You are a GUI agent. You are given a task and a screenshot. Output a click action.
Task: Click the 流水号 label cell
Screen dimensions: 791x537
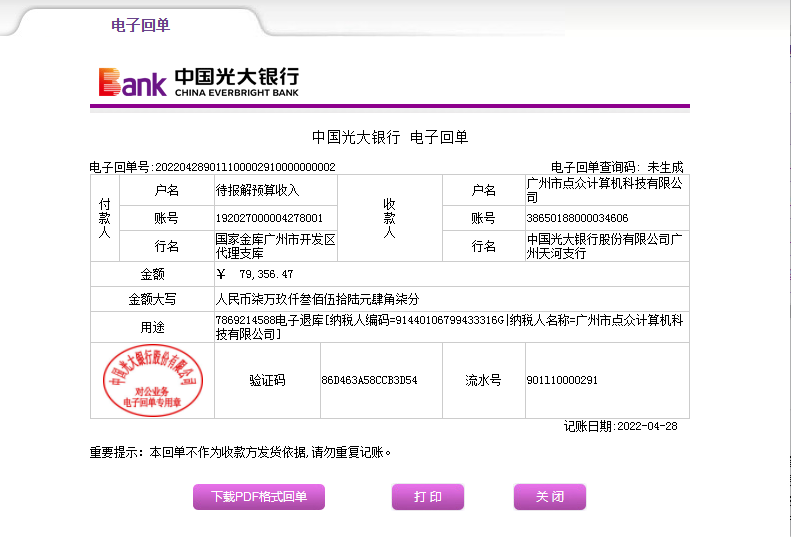click(x=484, y=381)
